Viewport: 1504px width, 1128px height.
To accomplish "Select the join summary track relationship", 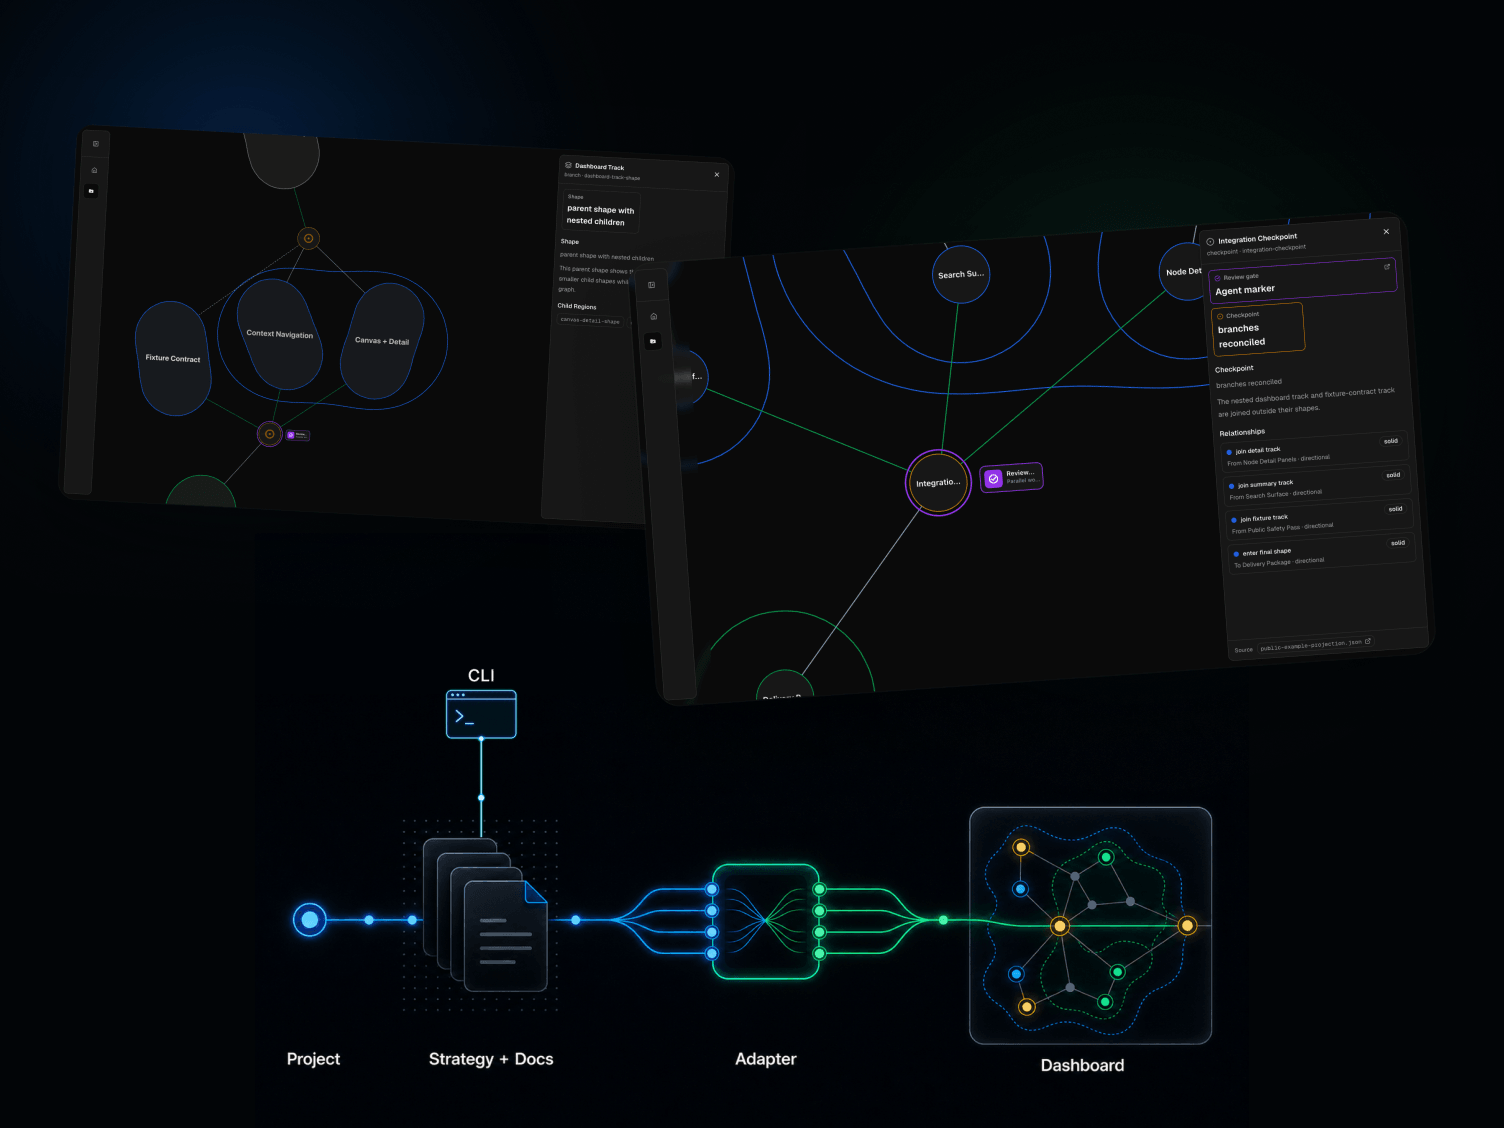I will [1317, 487].
